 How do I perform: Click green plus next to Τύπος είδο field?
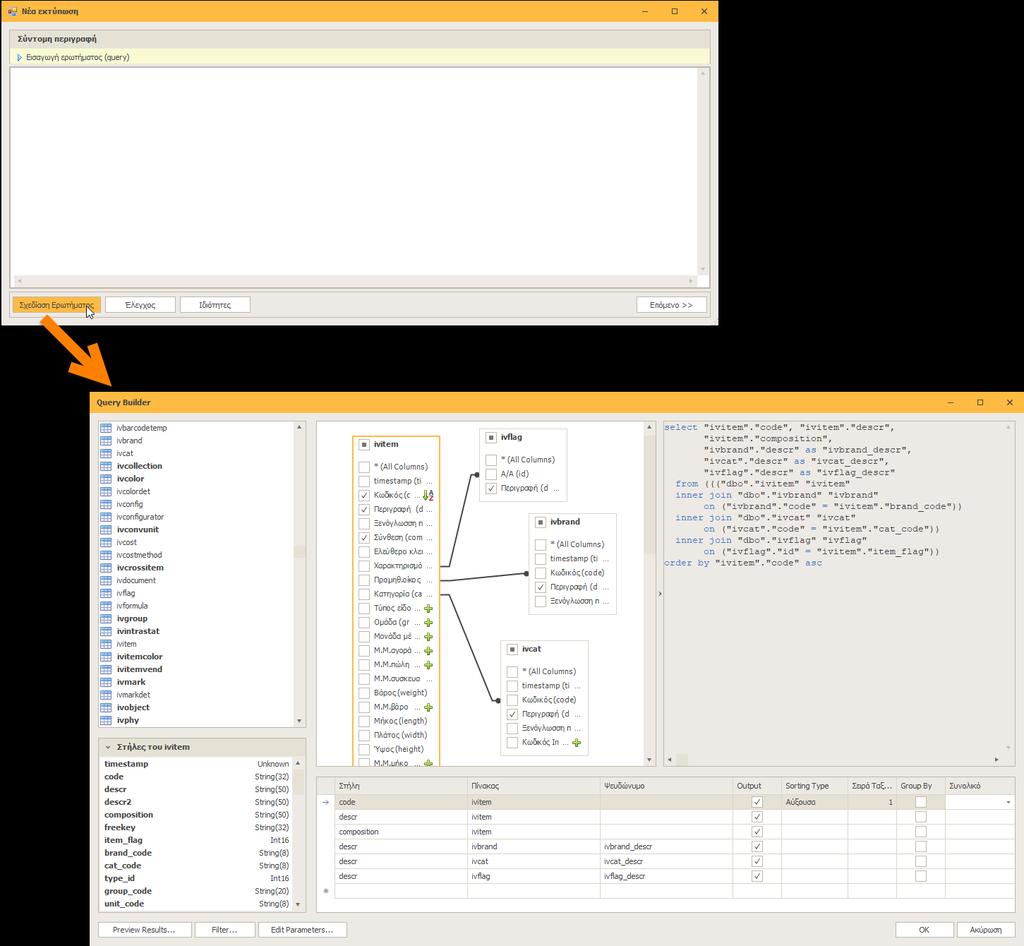point(428,608)
